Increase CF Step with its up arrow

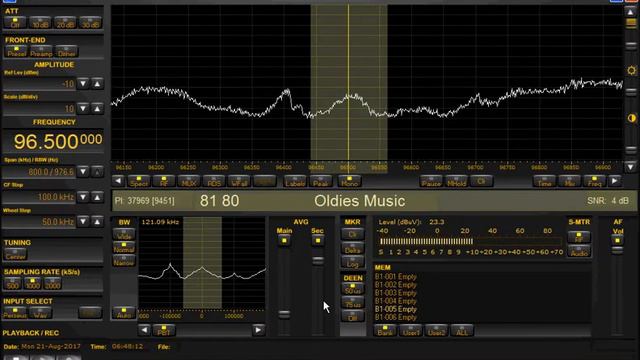(x=97, y=197)
